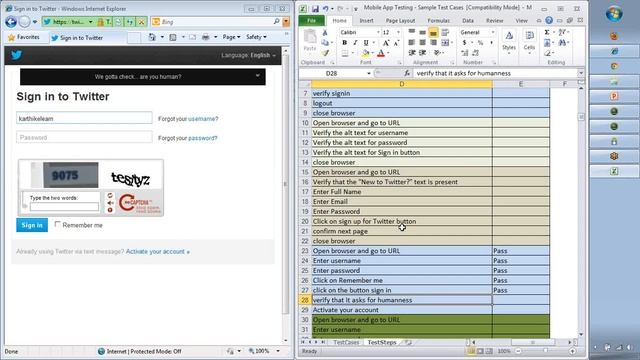This screenshot has height=360, width=640.
Task: Toggle bold formatting in Excel
Action: [344, 42]
